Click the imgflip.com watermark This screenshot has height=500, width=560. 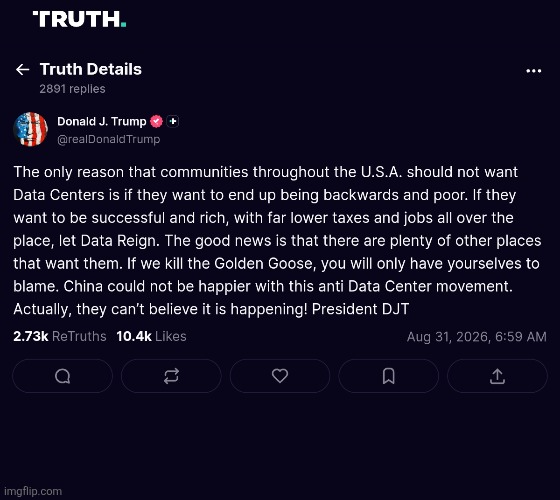[x=33, y=491]
